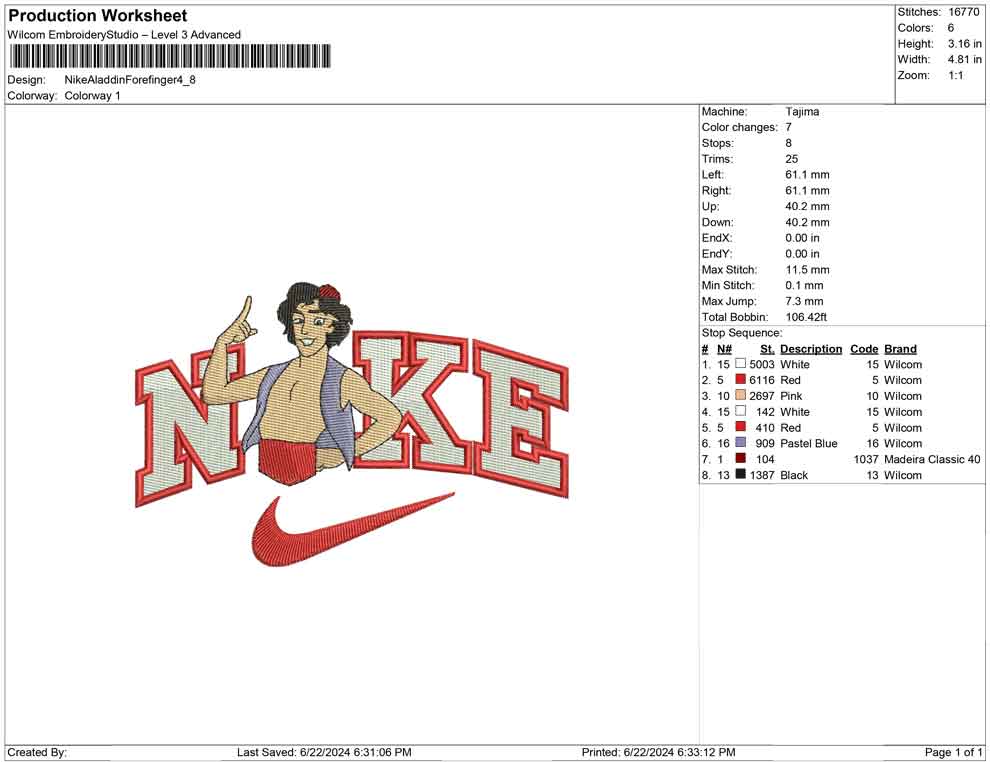Click 'Wilcom EmbroideryStudio – Level 3 Advanced' text
This screenshot has width=990, height=762.
[124, 35]
